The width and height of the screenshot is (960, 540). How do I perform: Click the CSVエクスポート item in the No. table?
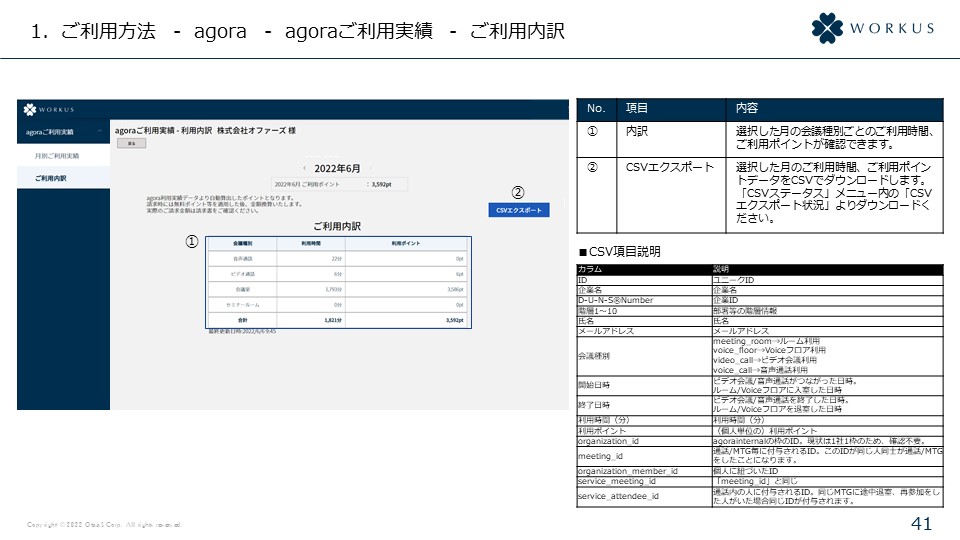670,167
